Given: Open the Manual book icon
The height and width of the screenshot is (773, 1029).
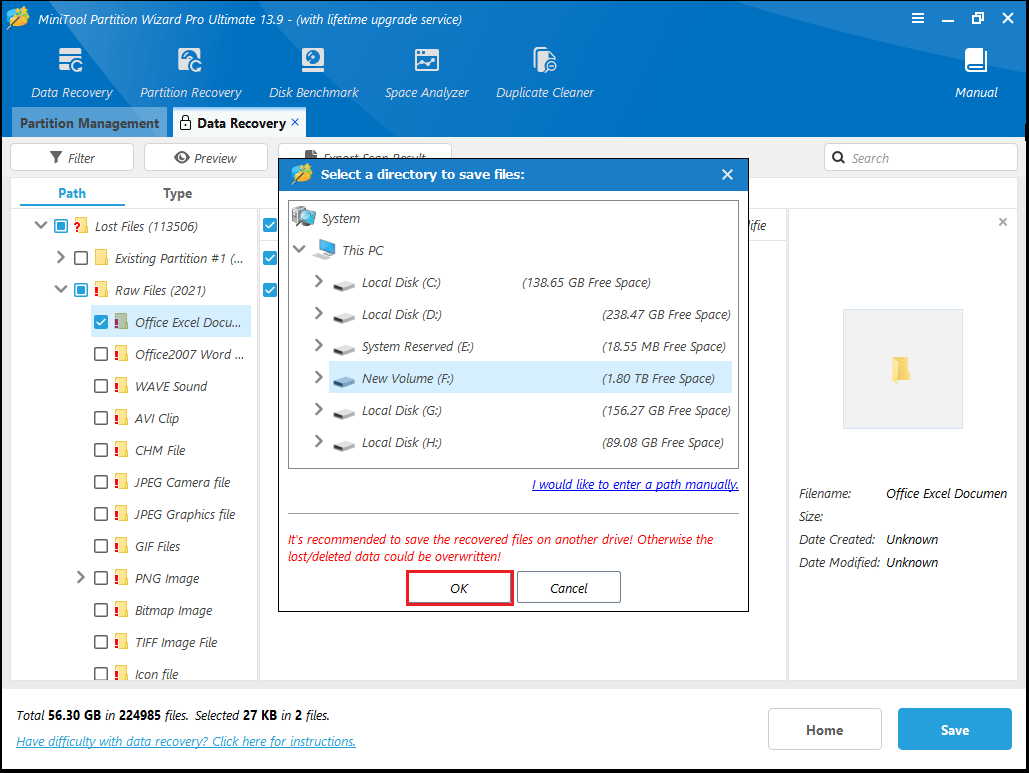Looking at the screenshot, I should (976, 60).
